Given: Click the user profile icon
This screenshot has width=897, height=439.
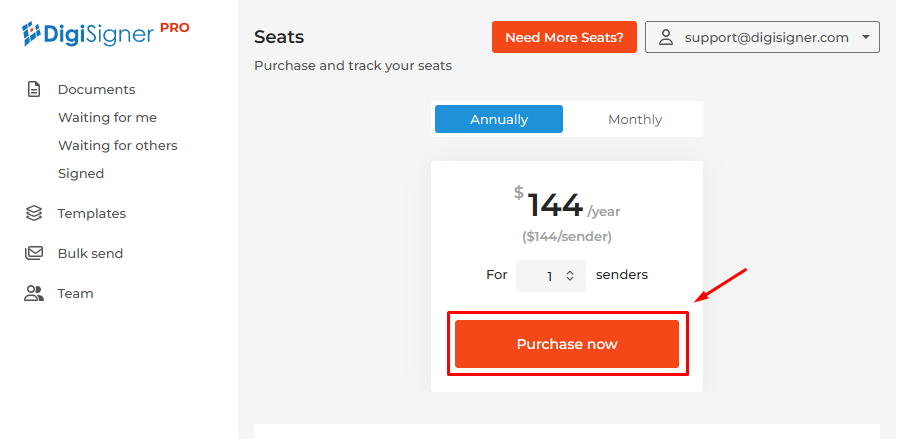Looking at the screenshot, I should 665,37.
